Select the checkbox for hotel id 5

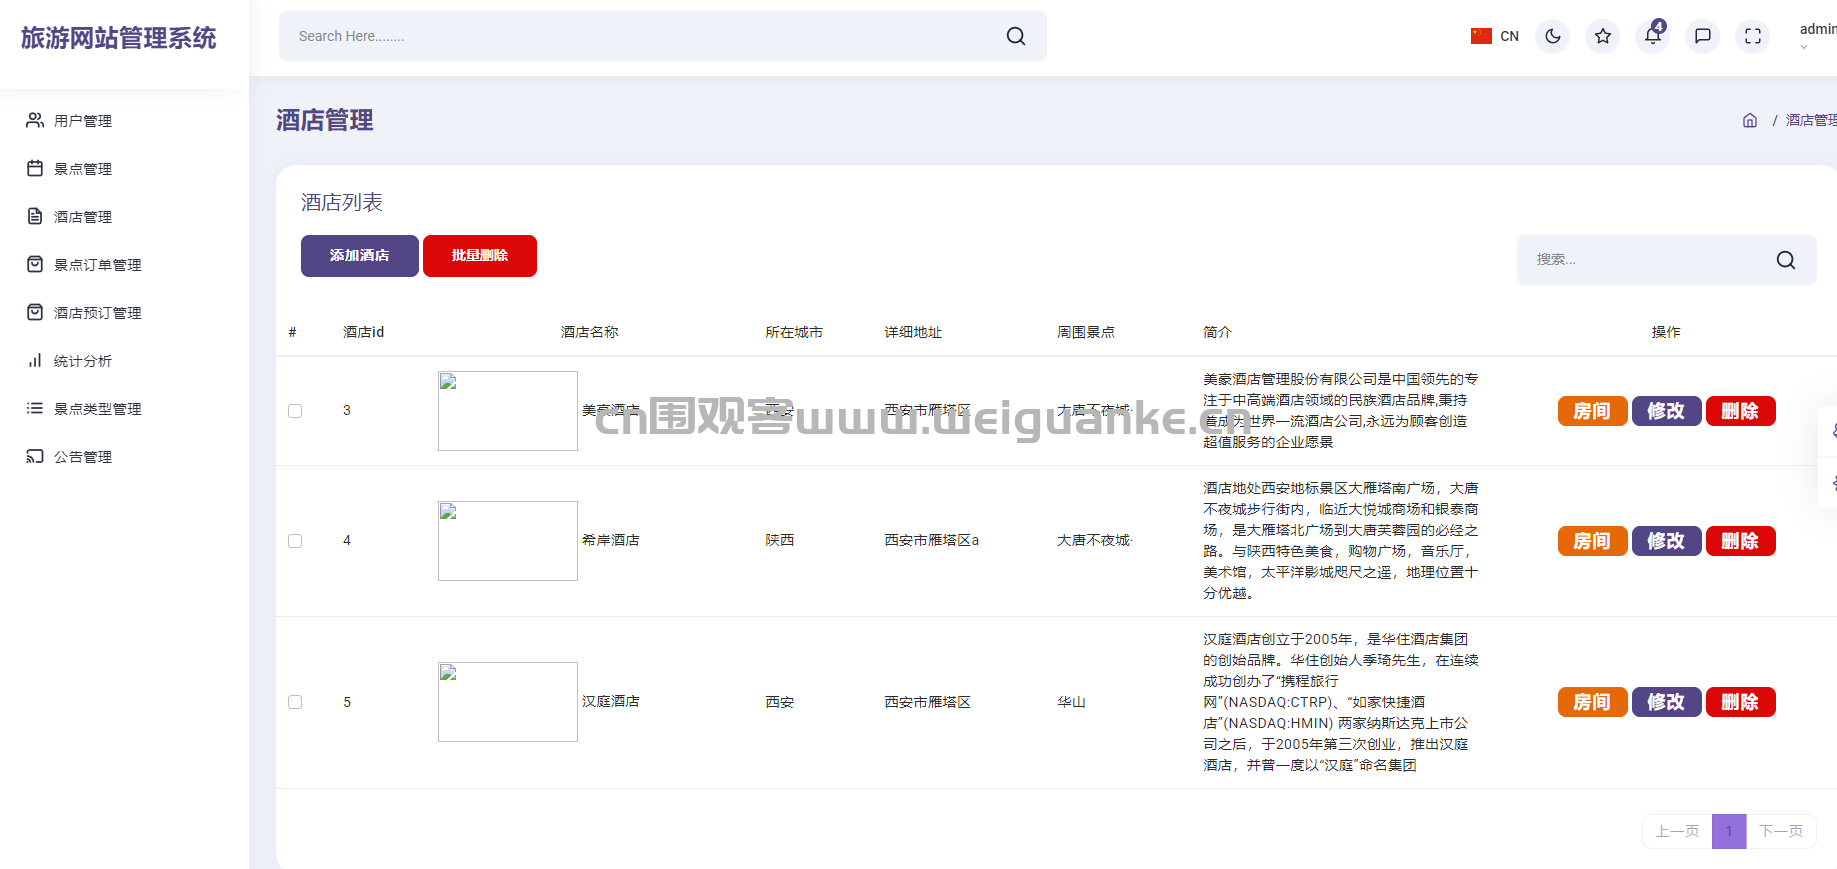point(295,702)
